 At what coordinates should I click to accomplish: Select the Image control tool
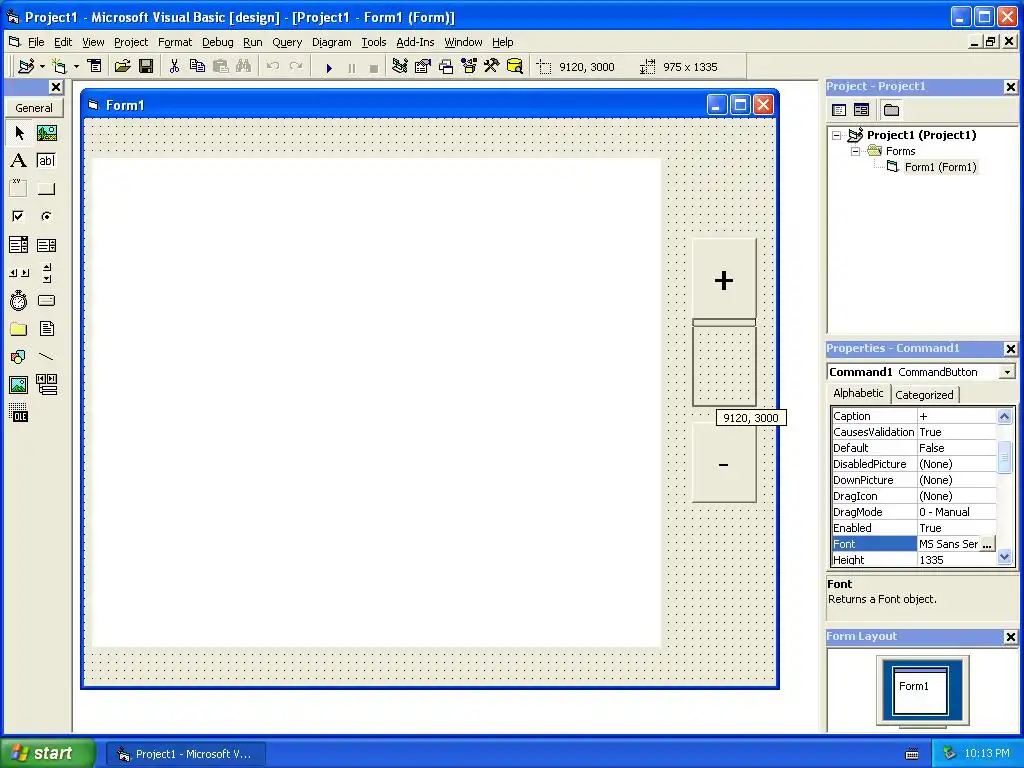pos(19,385)
